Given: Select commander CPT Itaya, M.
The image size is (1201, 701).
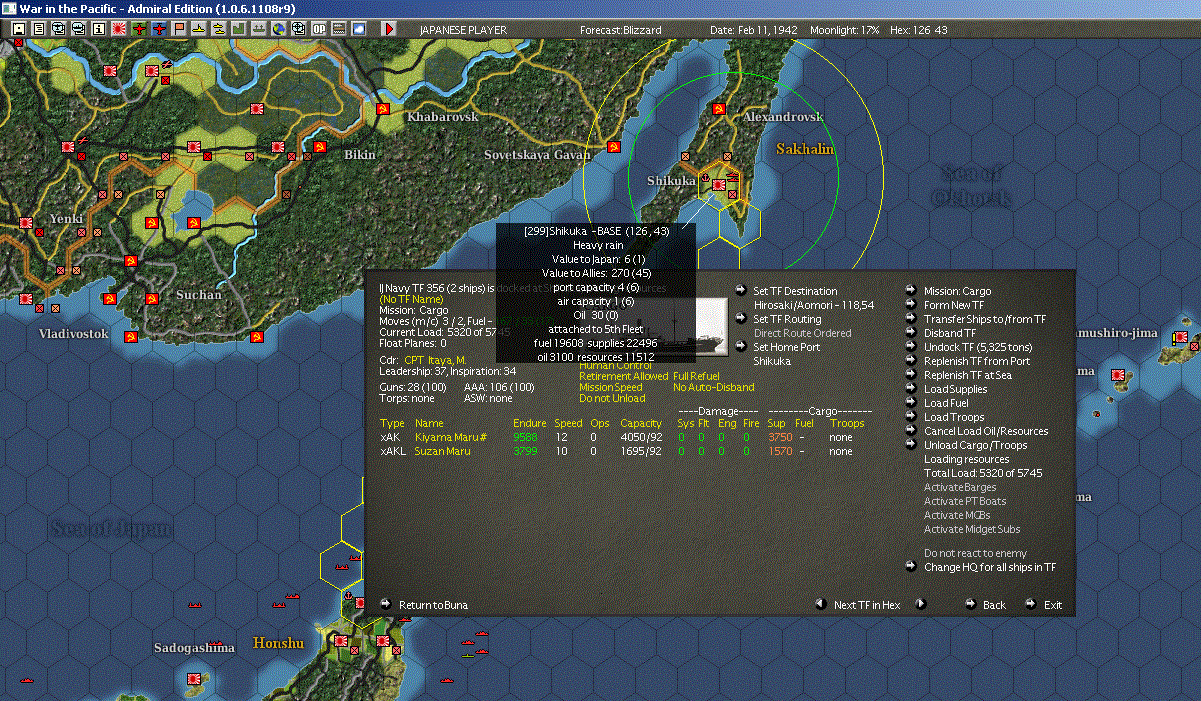Looking at the screenshot, I should [435, 359].
